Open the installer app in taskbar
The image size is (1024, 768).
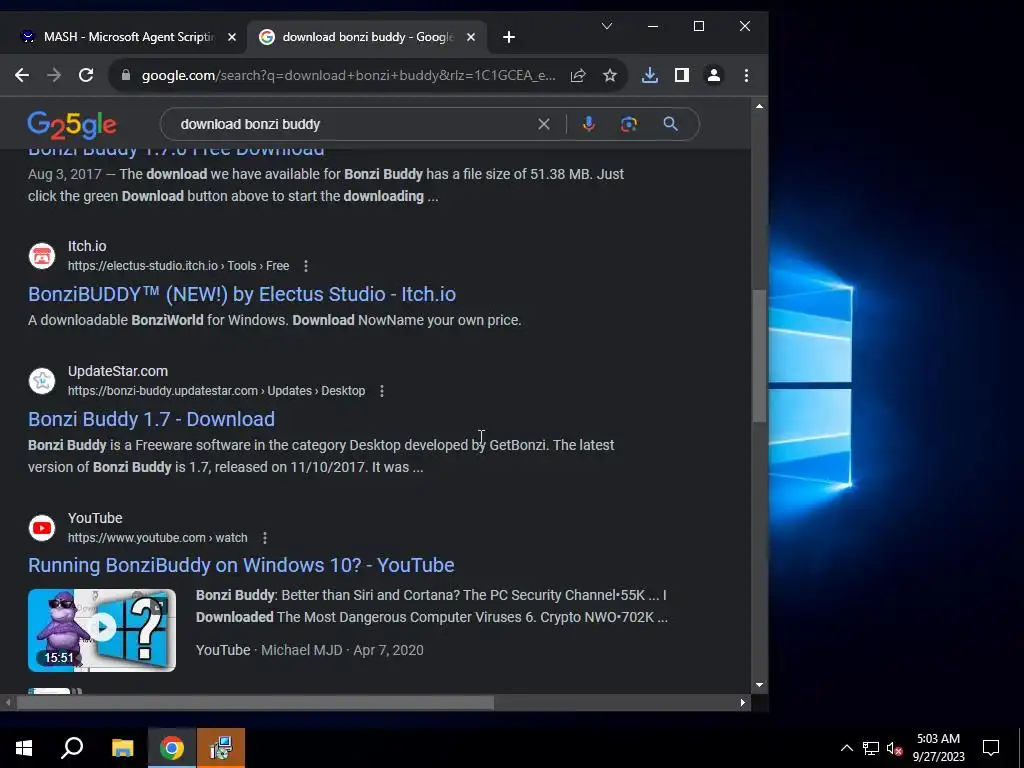coord(221,748)
